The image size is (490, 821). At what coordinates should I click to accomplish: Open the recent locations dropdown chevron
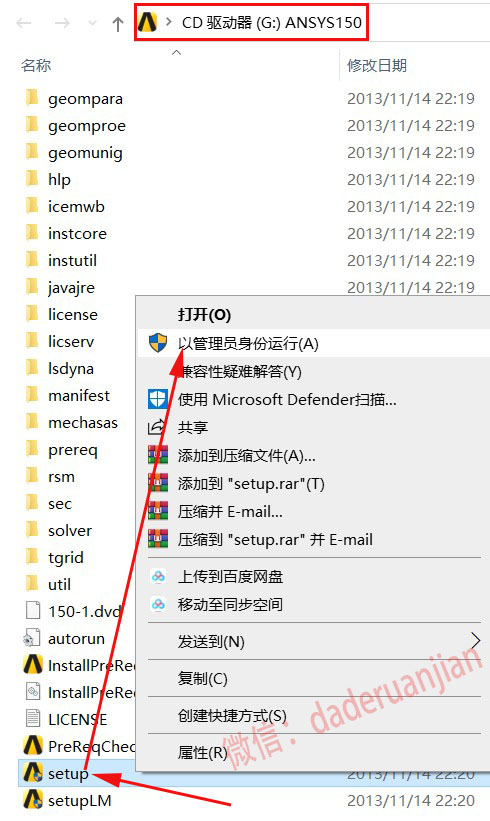tap(92, 23)
